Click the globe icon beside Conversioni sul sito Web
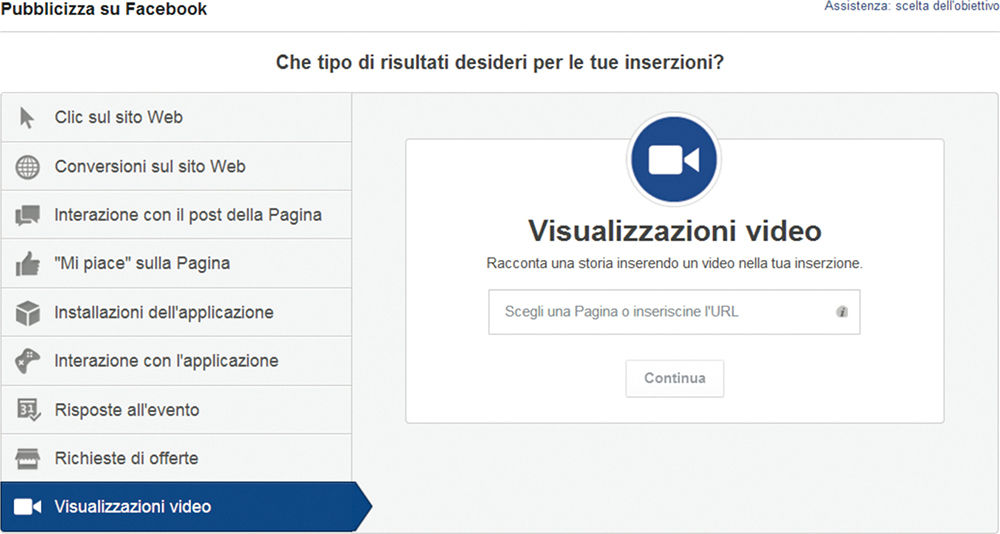This screenshot has height=534, width=1000. click(x=27, y=167)
